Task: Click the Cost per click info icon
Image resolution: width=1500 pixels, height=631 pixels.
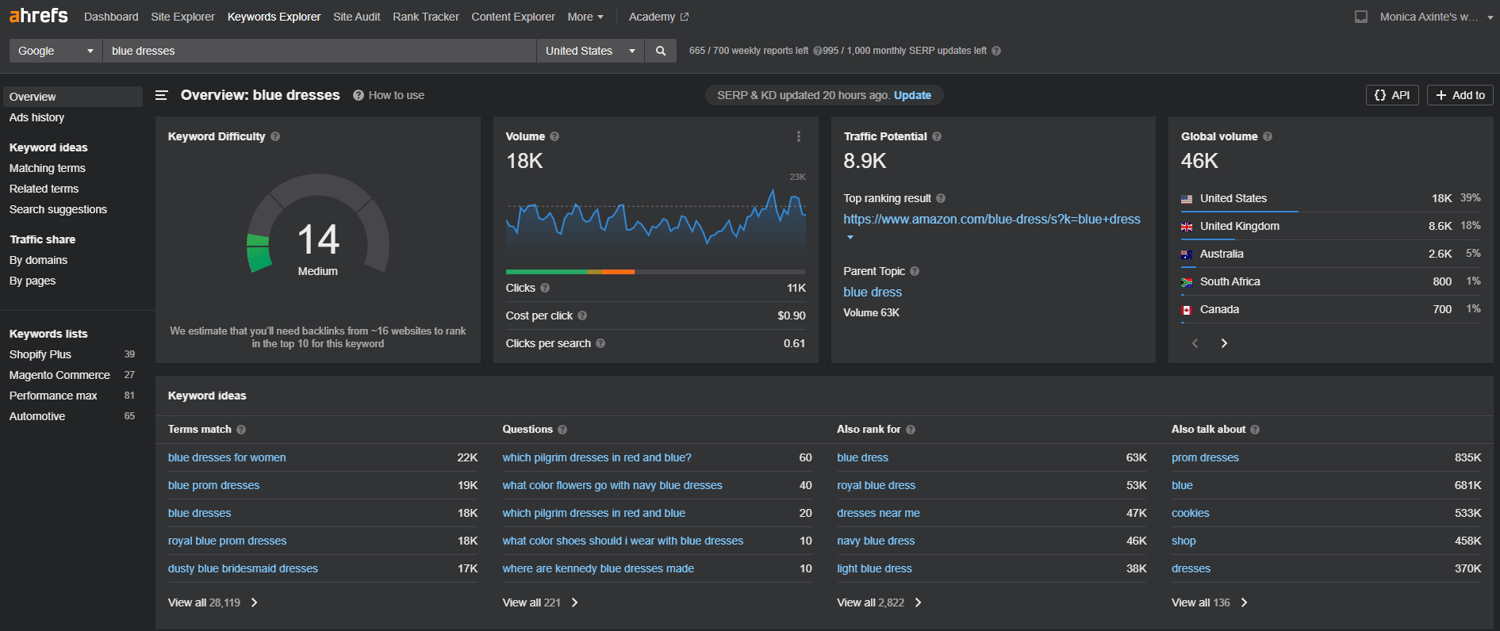Action: (582, 316)
